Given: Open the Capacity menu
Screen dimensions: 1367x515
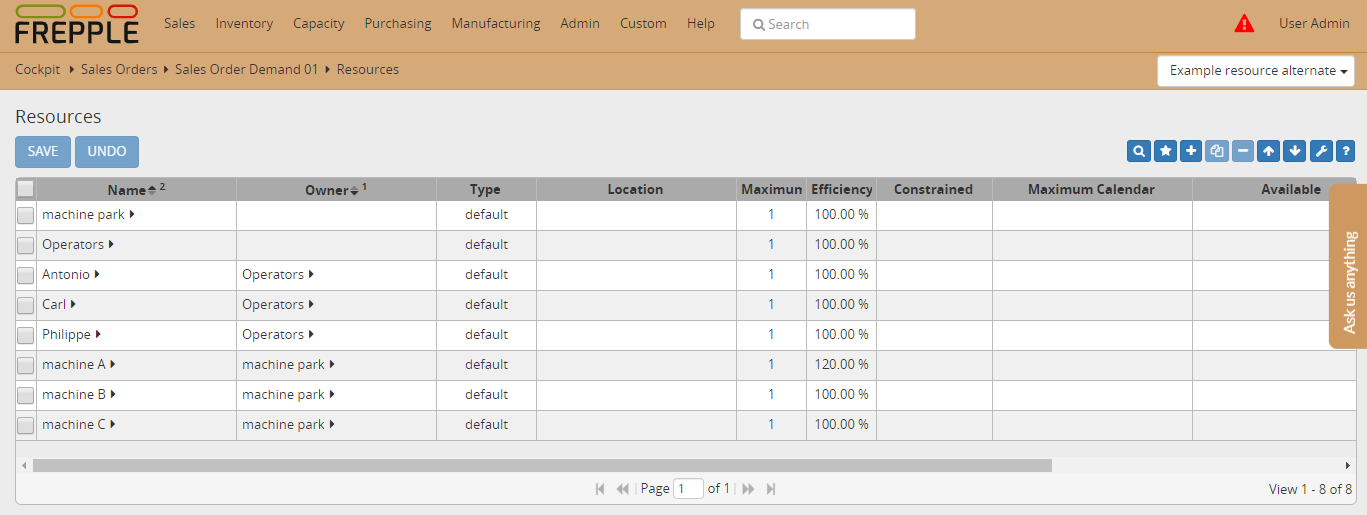Looking at the screenshot, I should [318, 24].
